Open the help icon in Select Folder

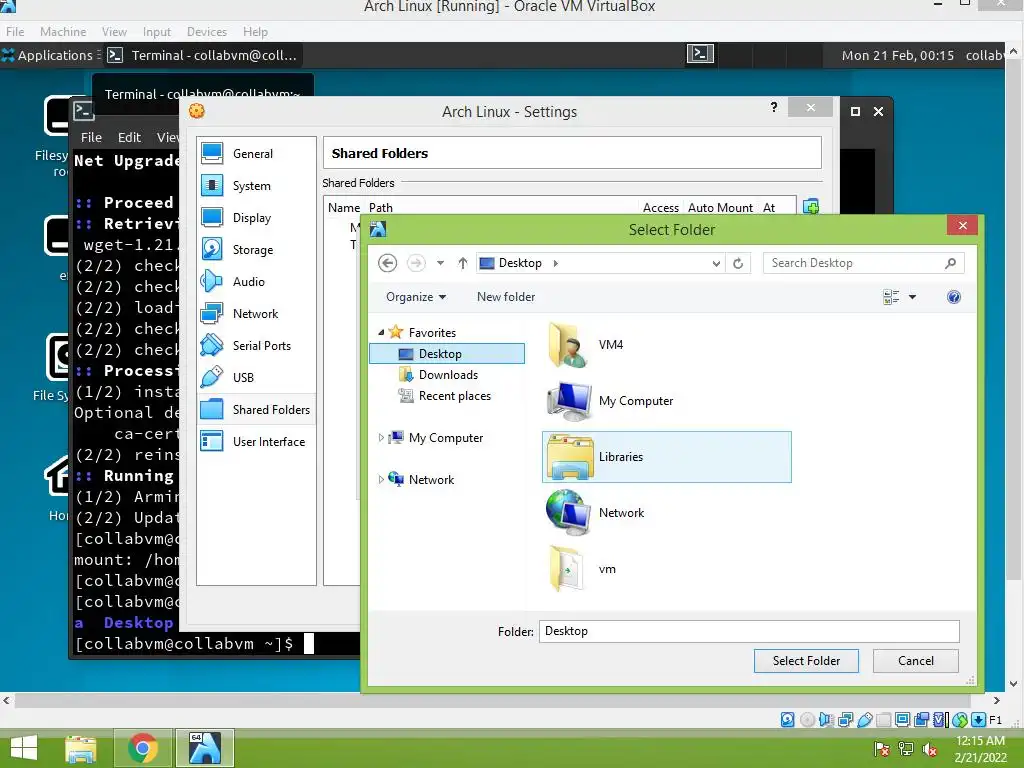[x=953, y=297]
